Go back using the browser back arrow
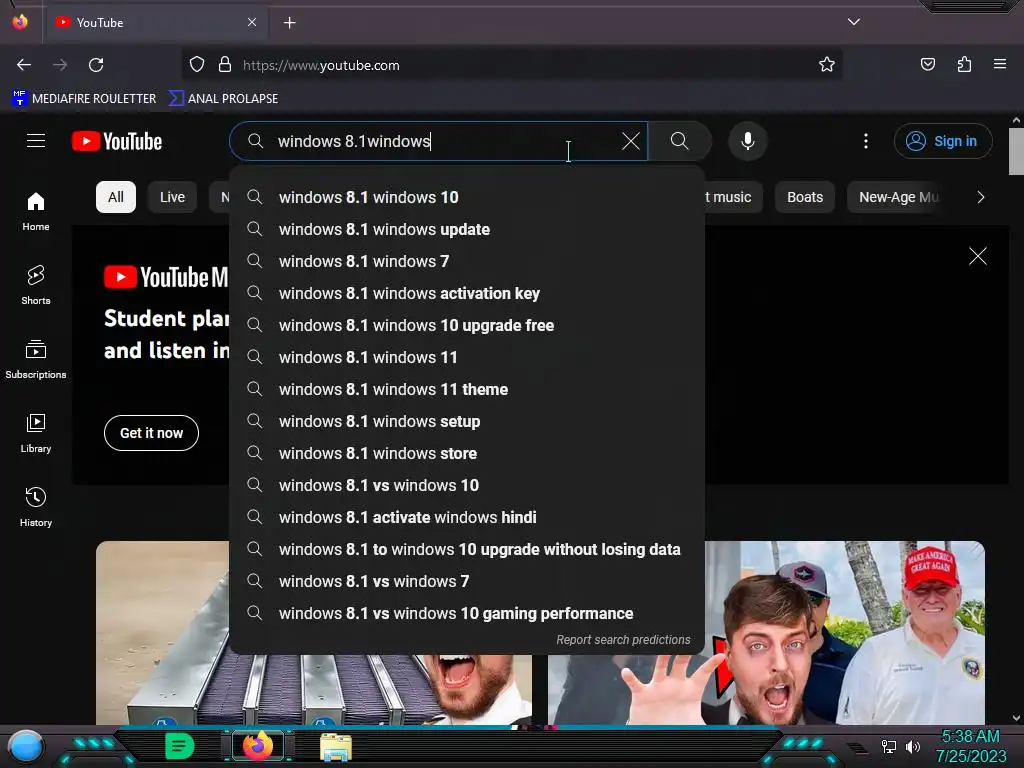This screenshot has height=768, width=1024. tap(24, 65)
